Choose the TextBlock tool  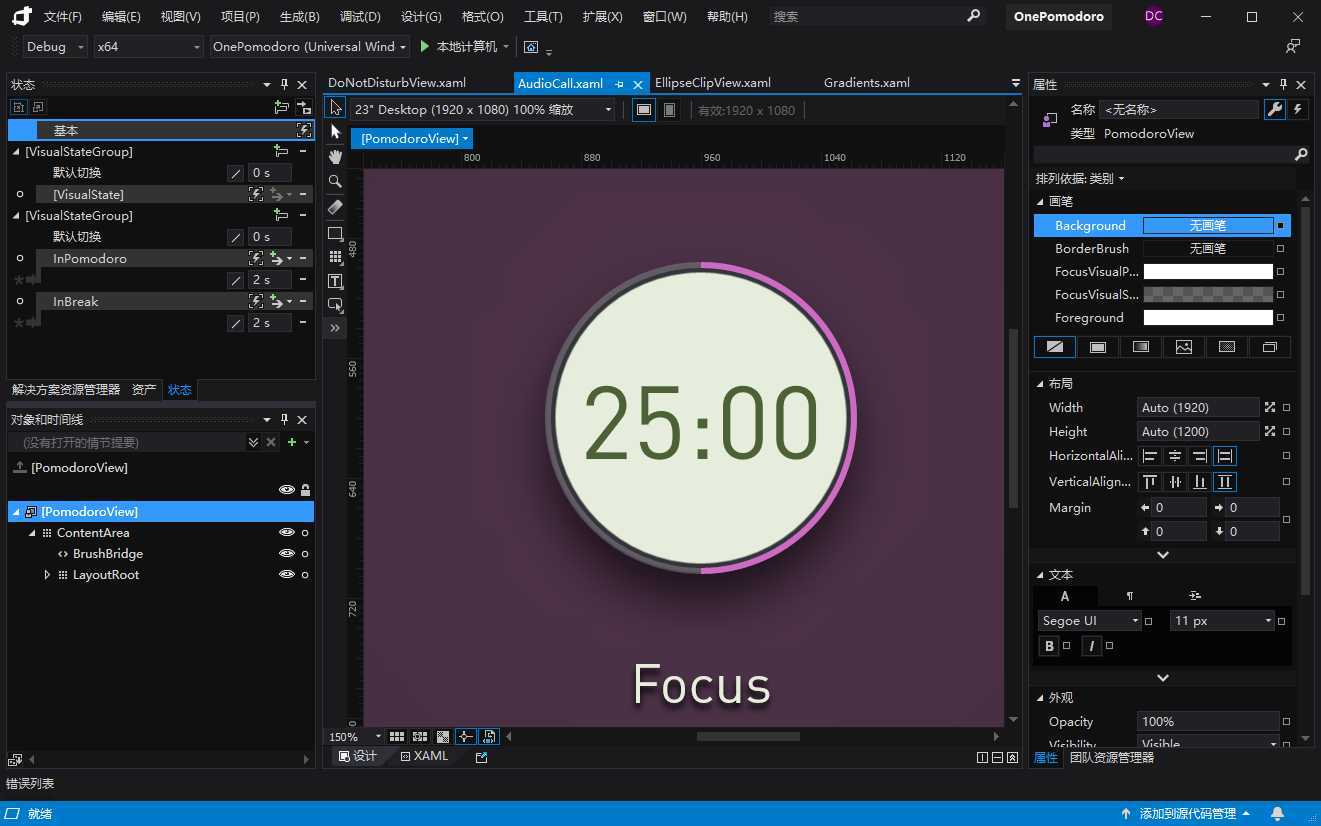point(335,281)
